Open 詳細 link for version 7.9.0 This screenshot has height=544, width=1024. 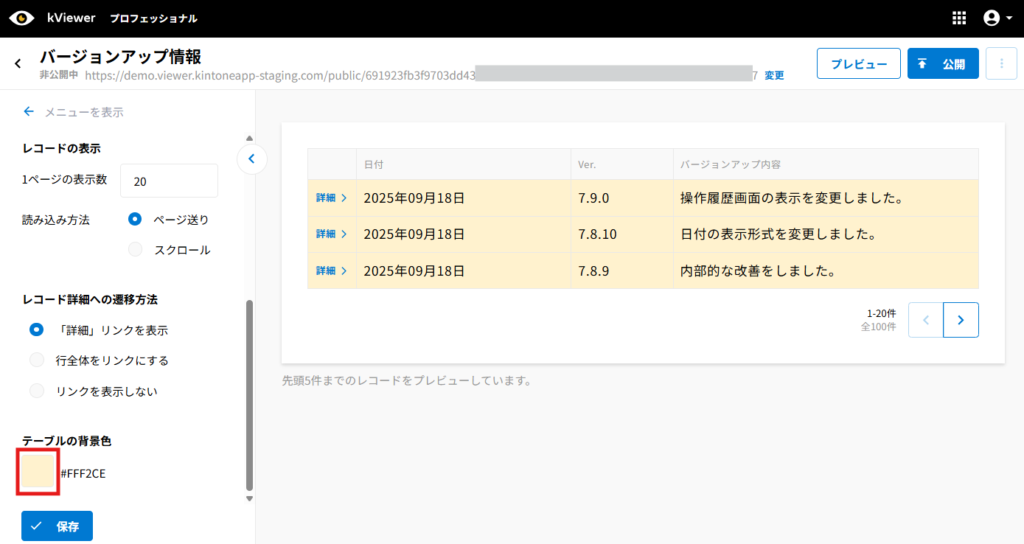331,198
